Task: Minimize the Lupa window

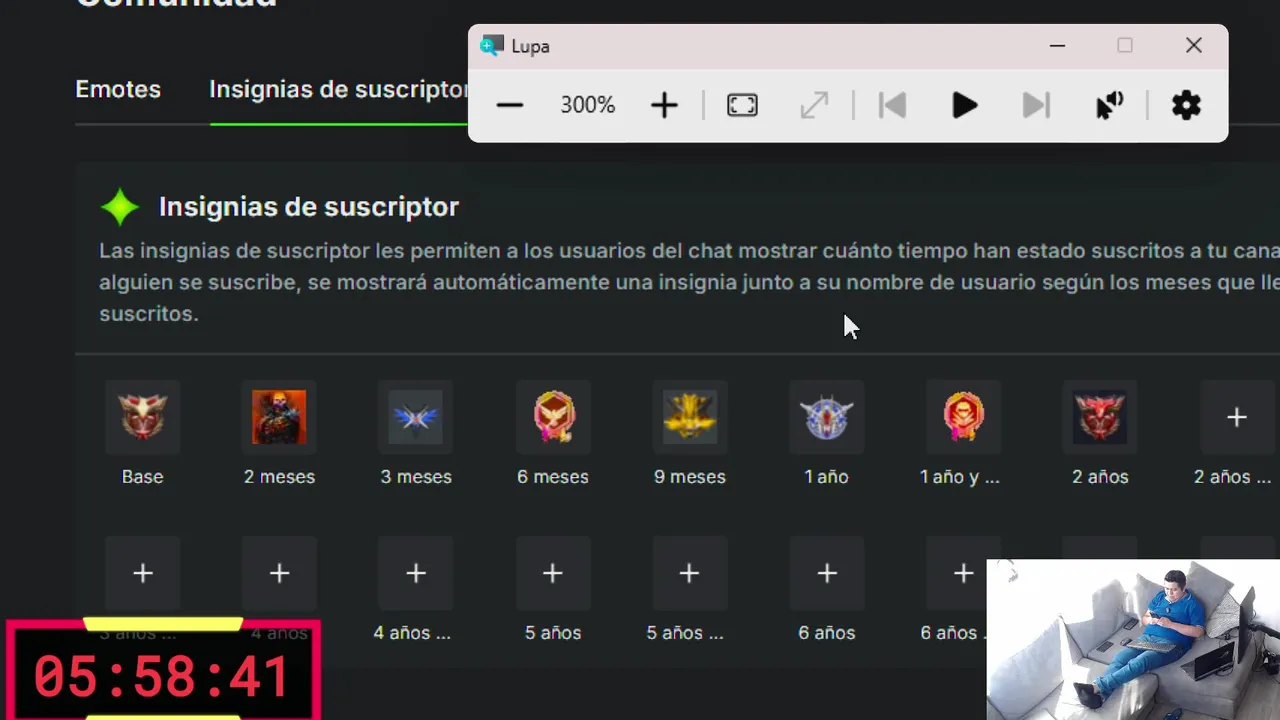Action: click(x=1057, y=46)
